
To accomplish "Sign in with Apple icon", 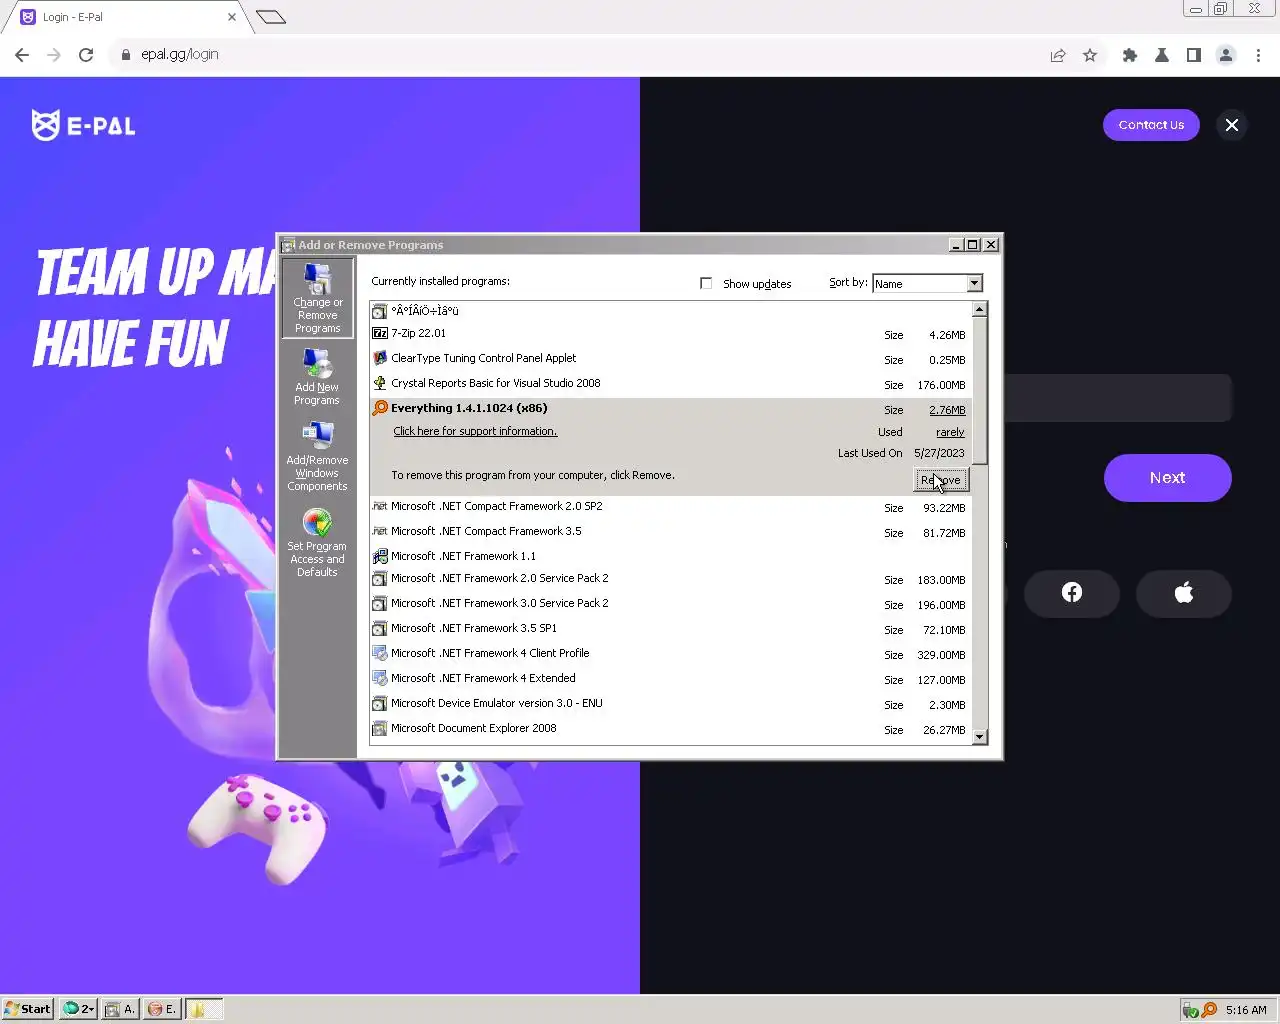I will click(1184, 593).
